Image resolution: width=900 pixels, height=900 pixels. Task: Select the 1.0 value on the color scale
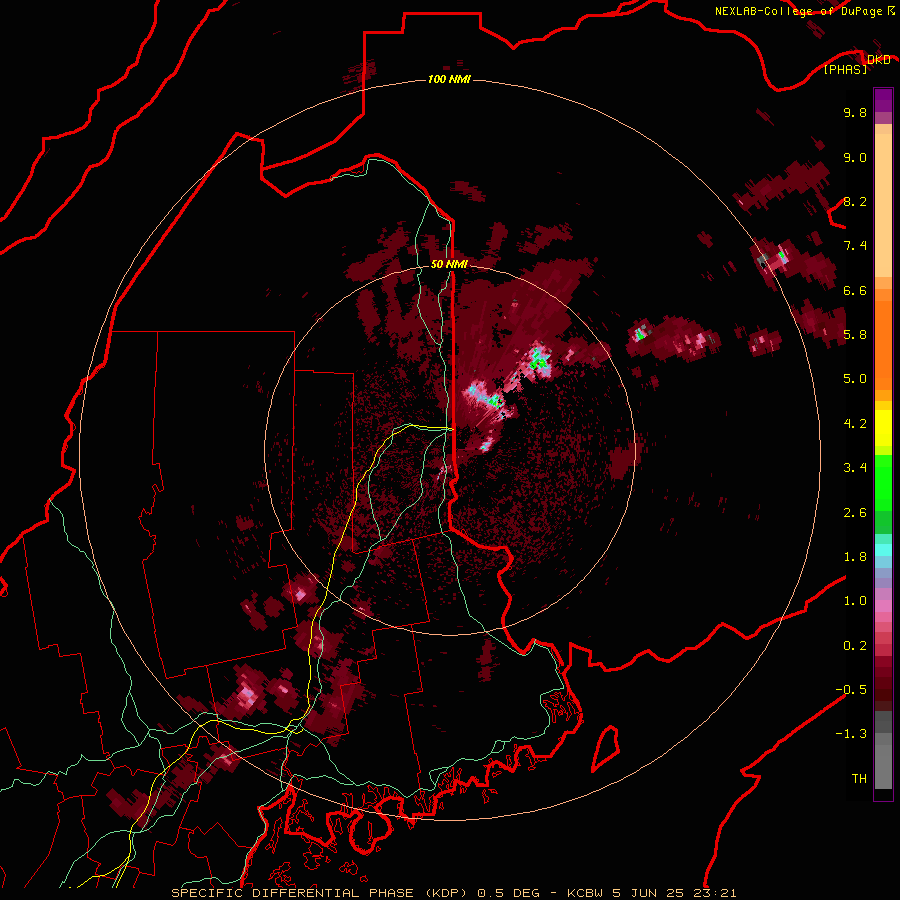[x=855, y=601]
